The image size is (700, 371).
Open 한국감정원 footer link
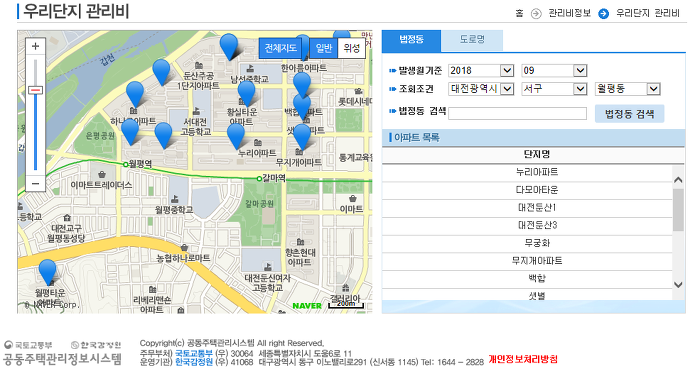[x=194, y=362]
